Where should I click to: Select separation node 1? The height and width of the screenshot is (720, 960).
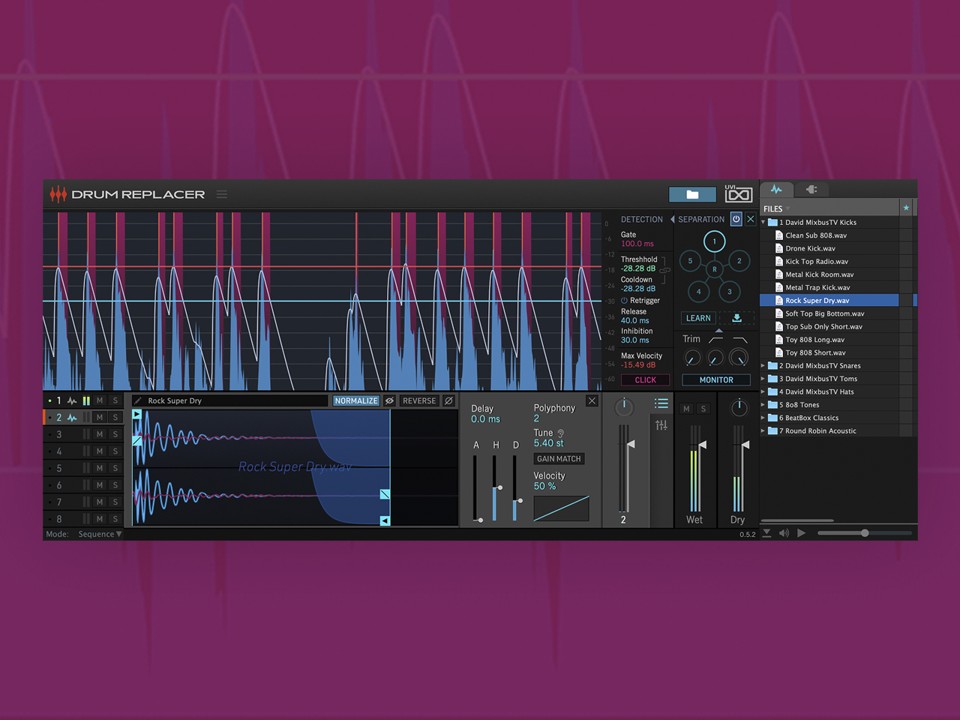[x=714, y=241]
